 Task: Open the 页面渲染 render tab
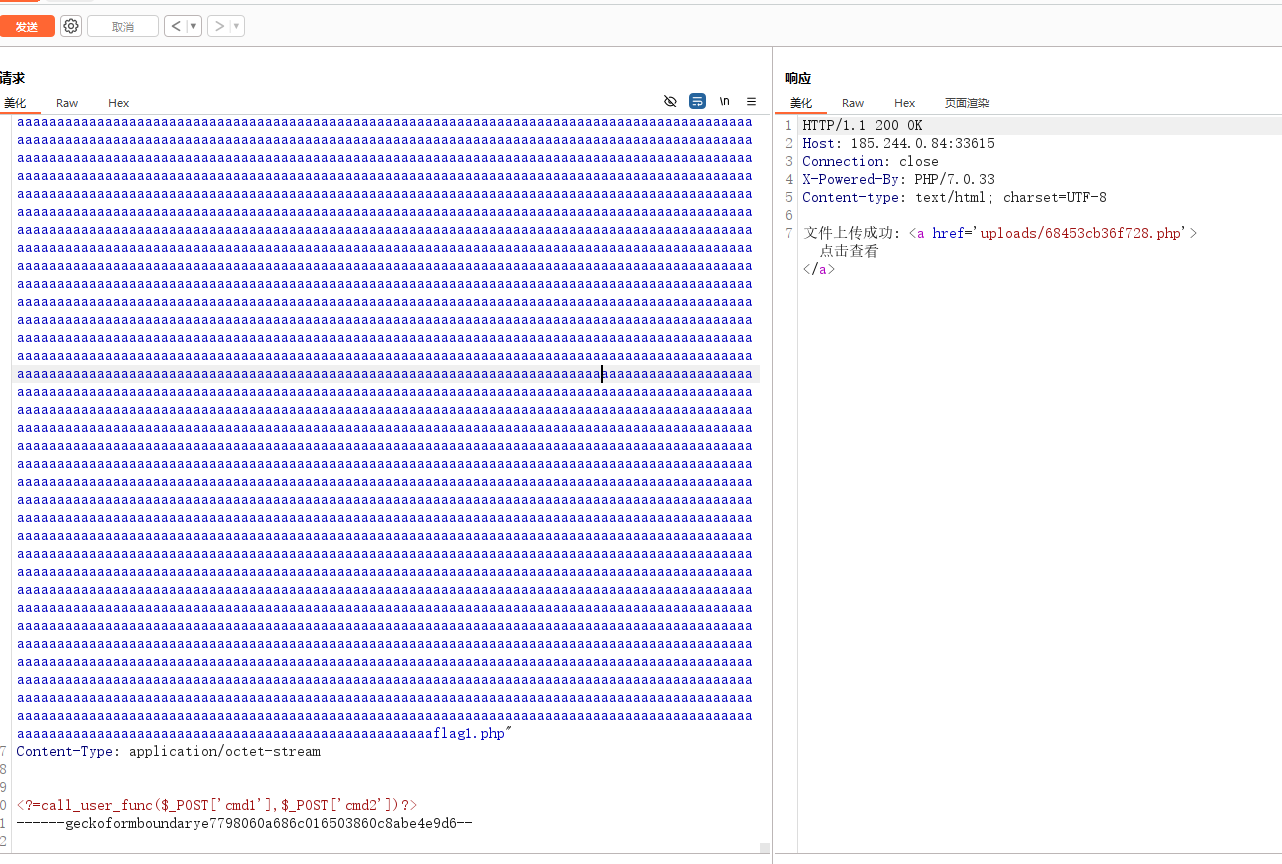pyautogui.click(x=967, y=103)
